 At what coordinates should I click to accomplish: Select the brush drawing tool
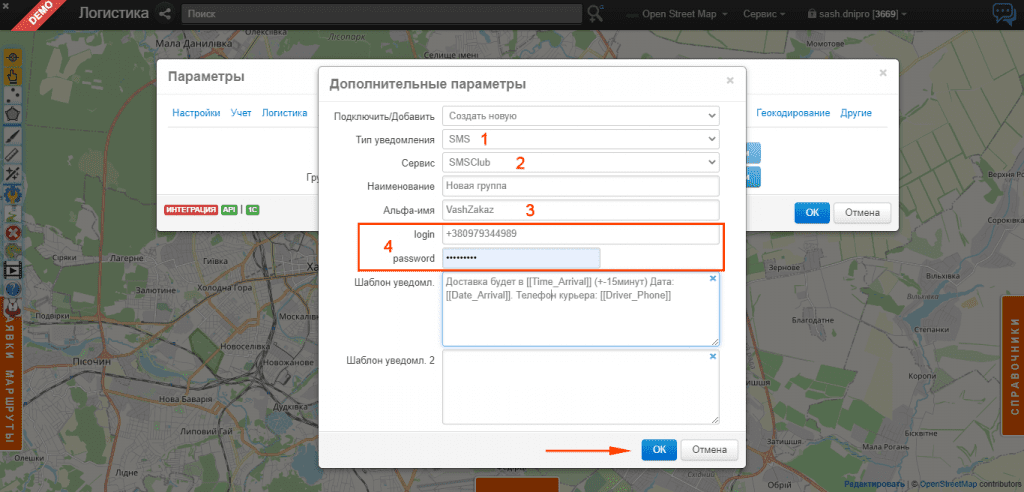(12, 135)
